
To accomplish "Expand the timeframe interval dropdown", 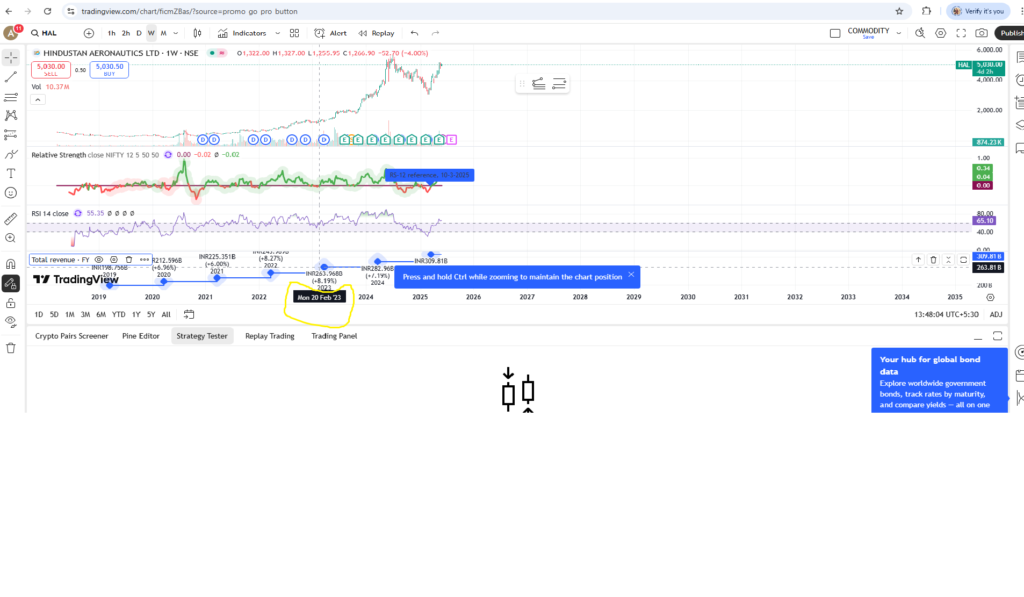I will tap(176, 33).
